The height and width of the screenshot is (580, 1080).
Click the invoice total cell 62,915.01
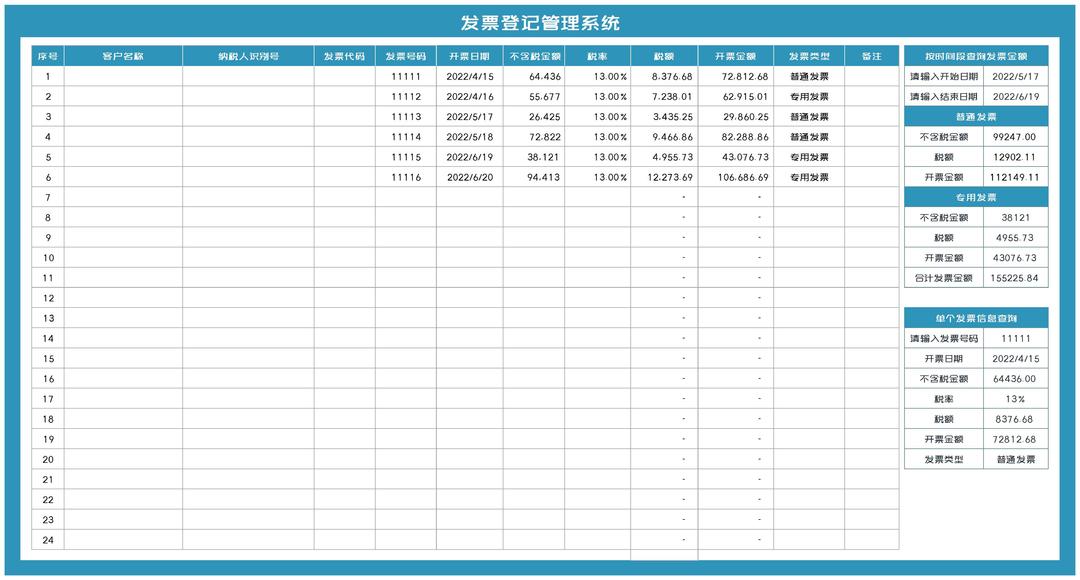tap(736, 96)
